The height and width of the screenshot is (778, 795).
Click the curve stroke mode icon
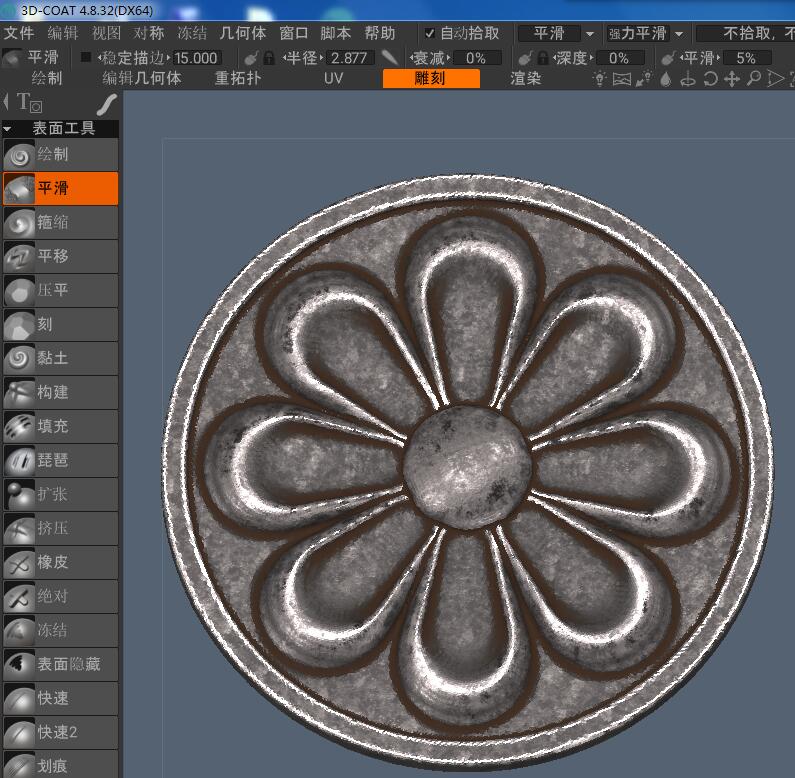pos(107,104)
